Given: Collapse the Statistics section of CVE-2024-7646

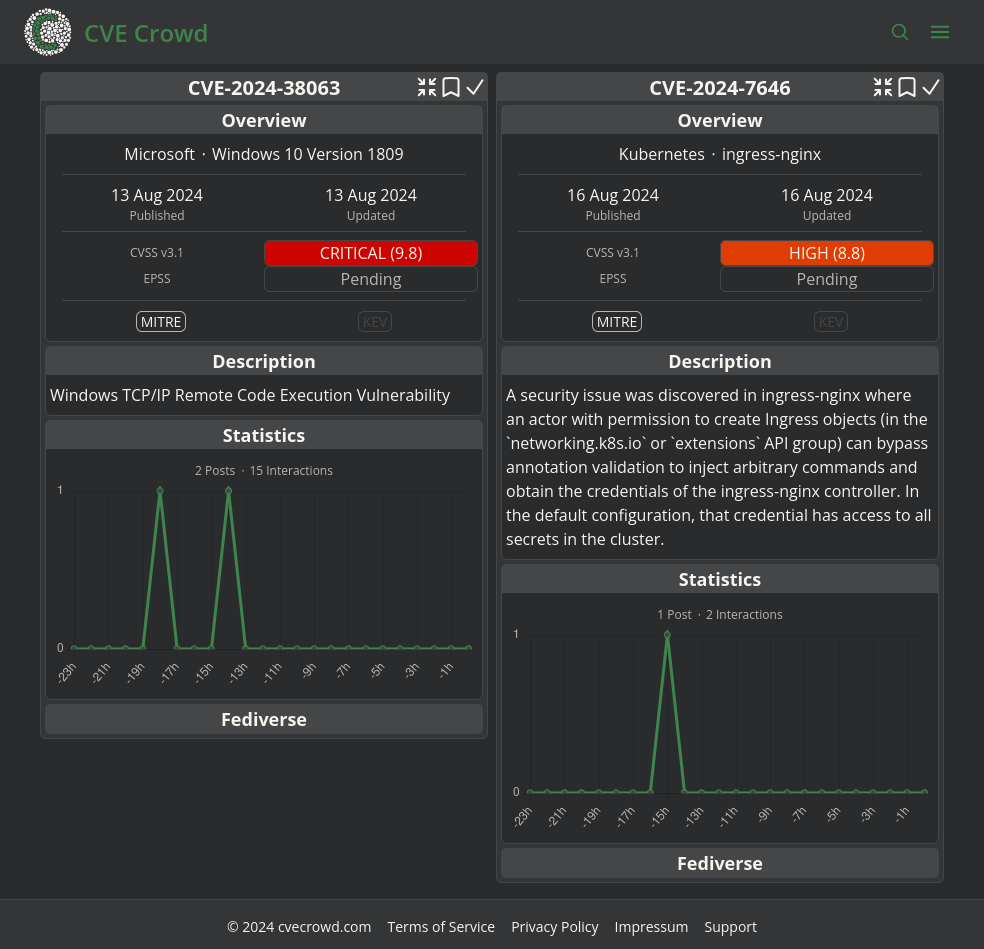Looking at the screenshot, I should [720, 579].
